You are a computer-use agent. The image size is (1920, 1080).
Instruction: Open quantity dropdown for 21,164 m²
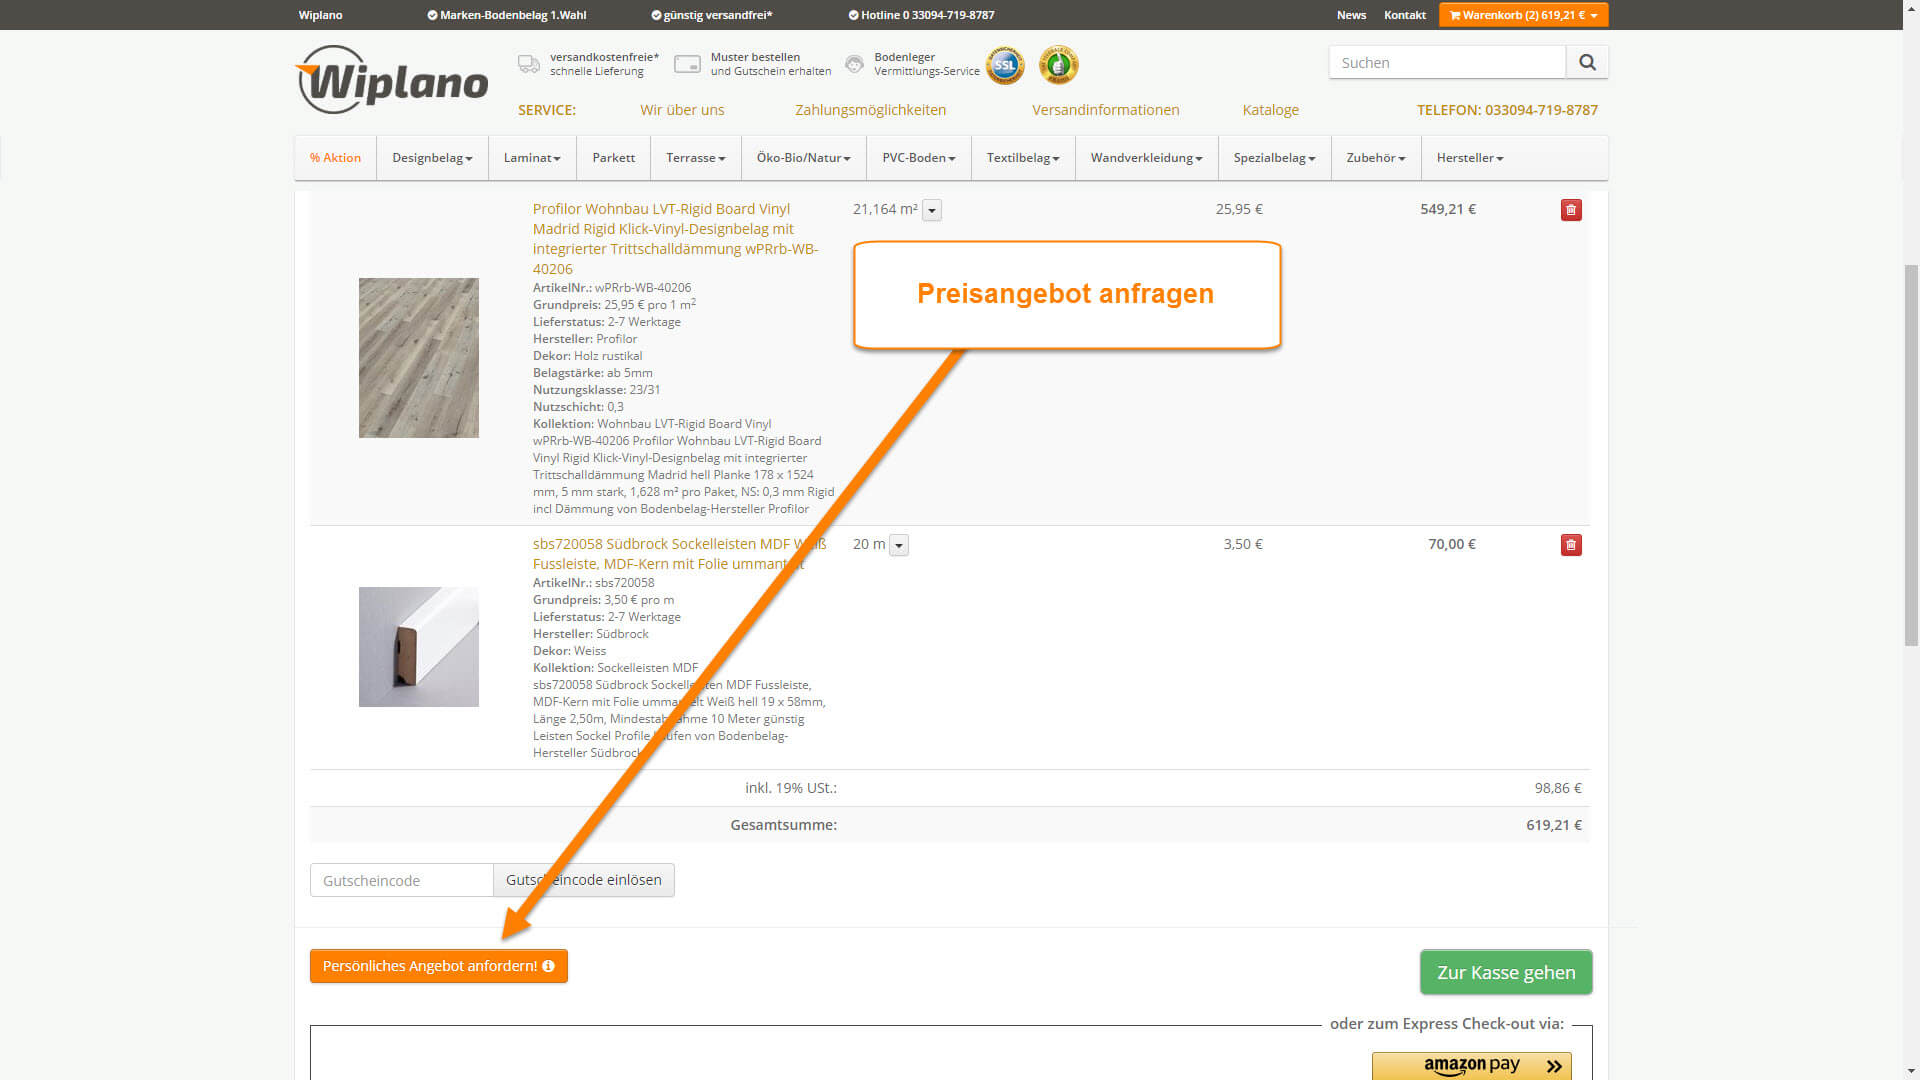click(932, 210)
